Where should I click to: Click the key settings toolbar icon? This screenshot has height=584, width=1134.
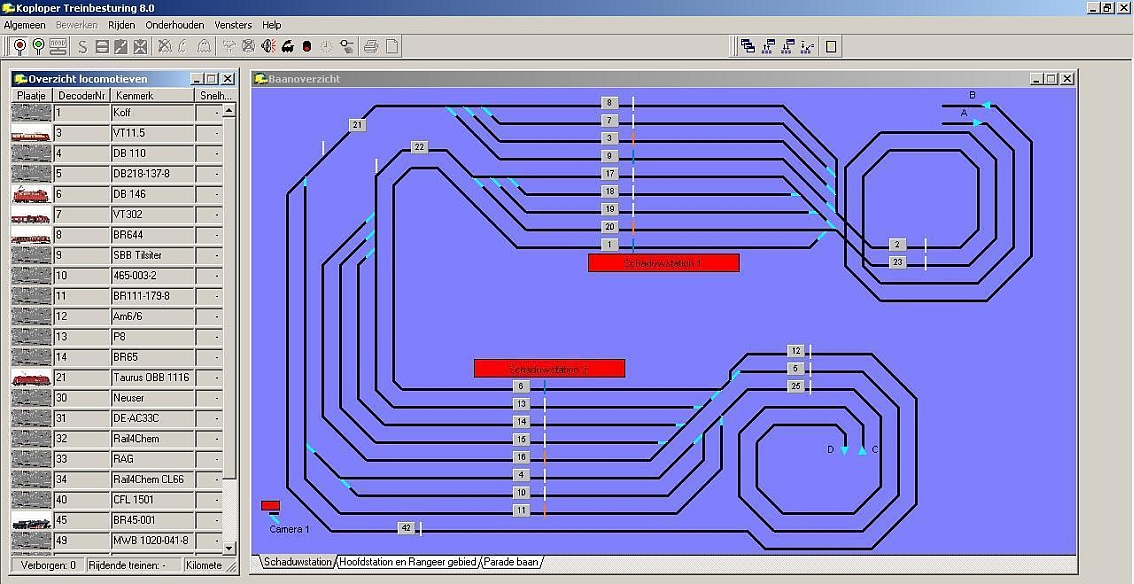pyautogui.click(x=347, y=47)
